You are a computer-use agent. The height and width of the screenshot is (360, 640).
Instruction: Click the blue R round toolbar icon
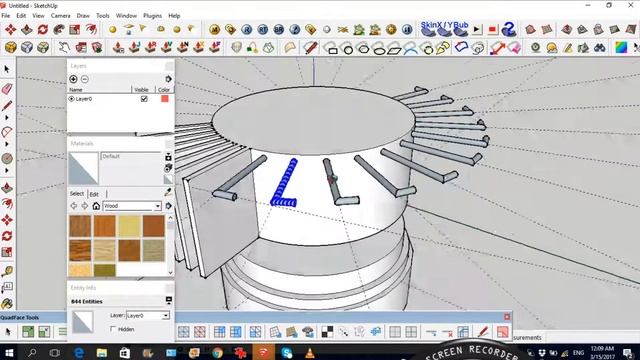point(247,29)
